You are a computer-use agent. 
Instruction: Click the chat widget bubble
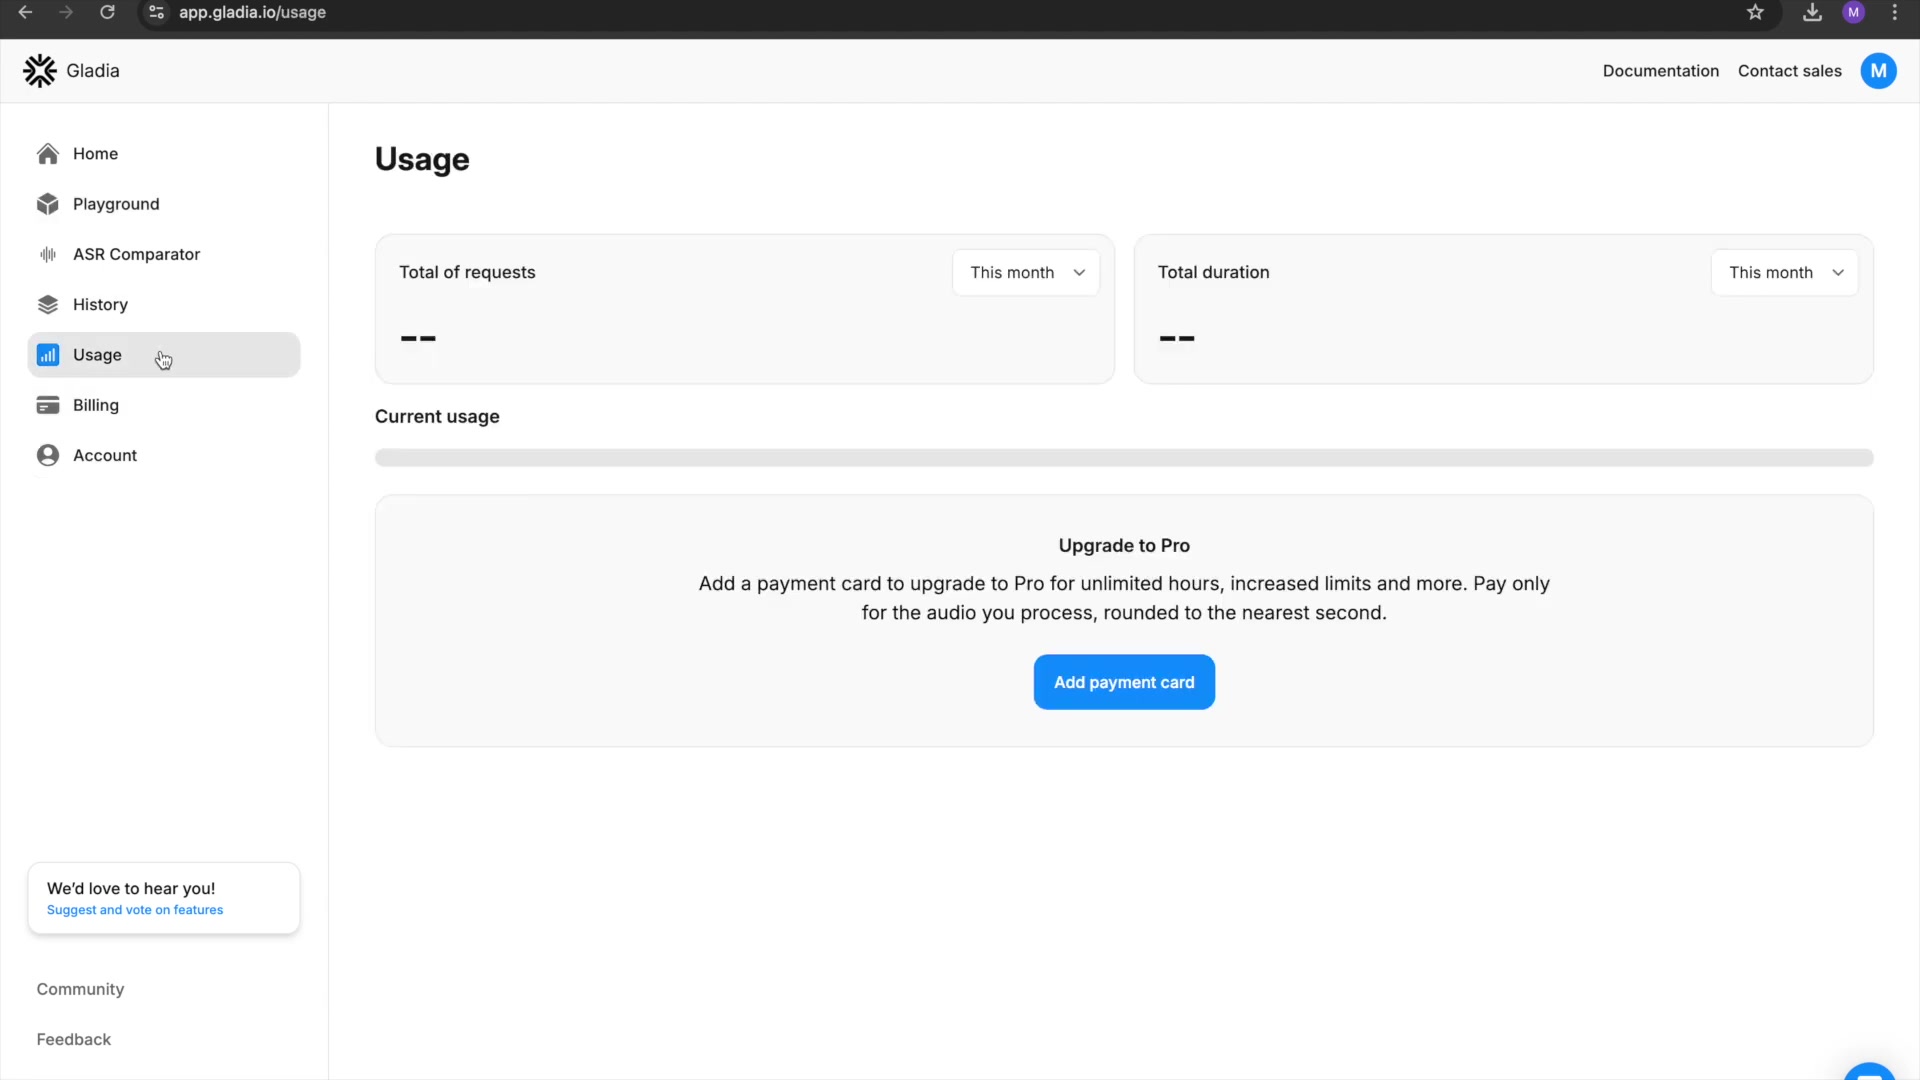click(x=1870, y=1070)
